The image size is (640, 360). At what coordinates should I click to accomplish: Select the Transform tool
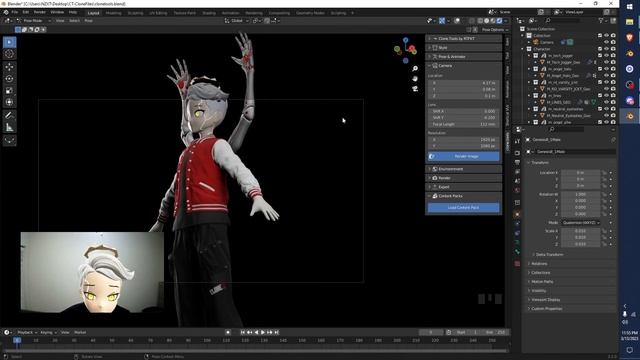click(x=9, y=102)
